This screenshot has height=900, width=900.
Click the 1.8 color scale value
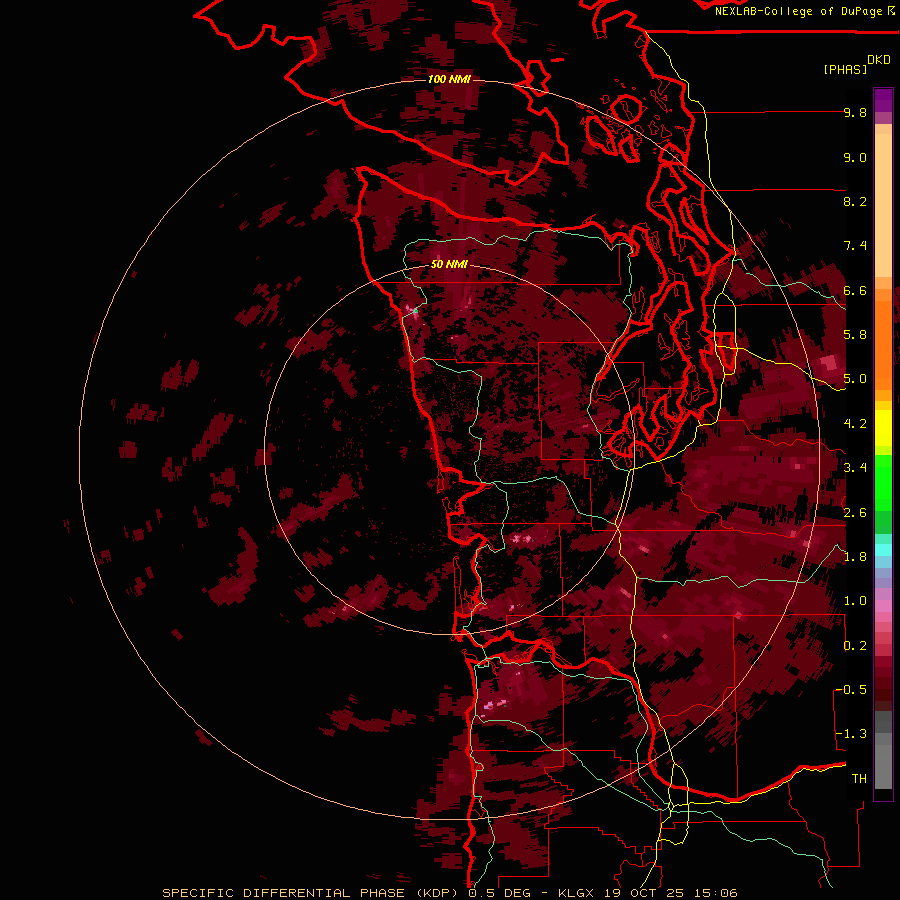point(855,557)
